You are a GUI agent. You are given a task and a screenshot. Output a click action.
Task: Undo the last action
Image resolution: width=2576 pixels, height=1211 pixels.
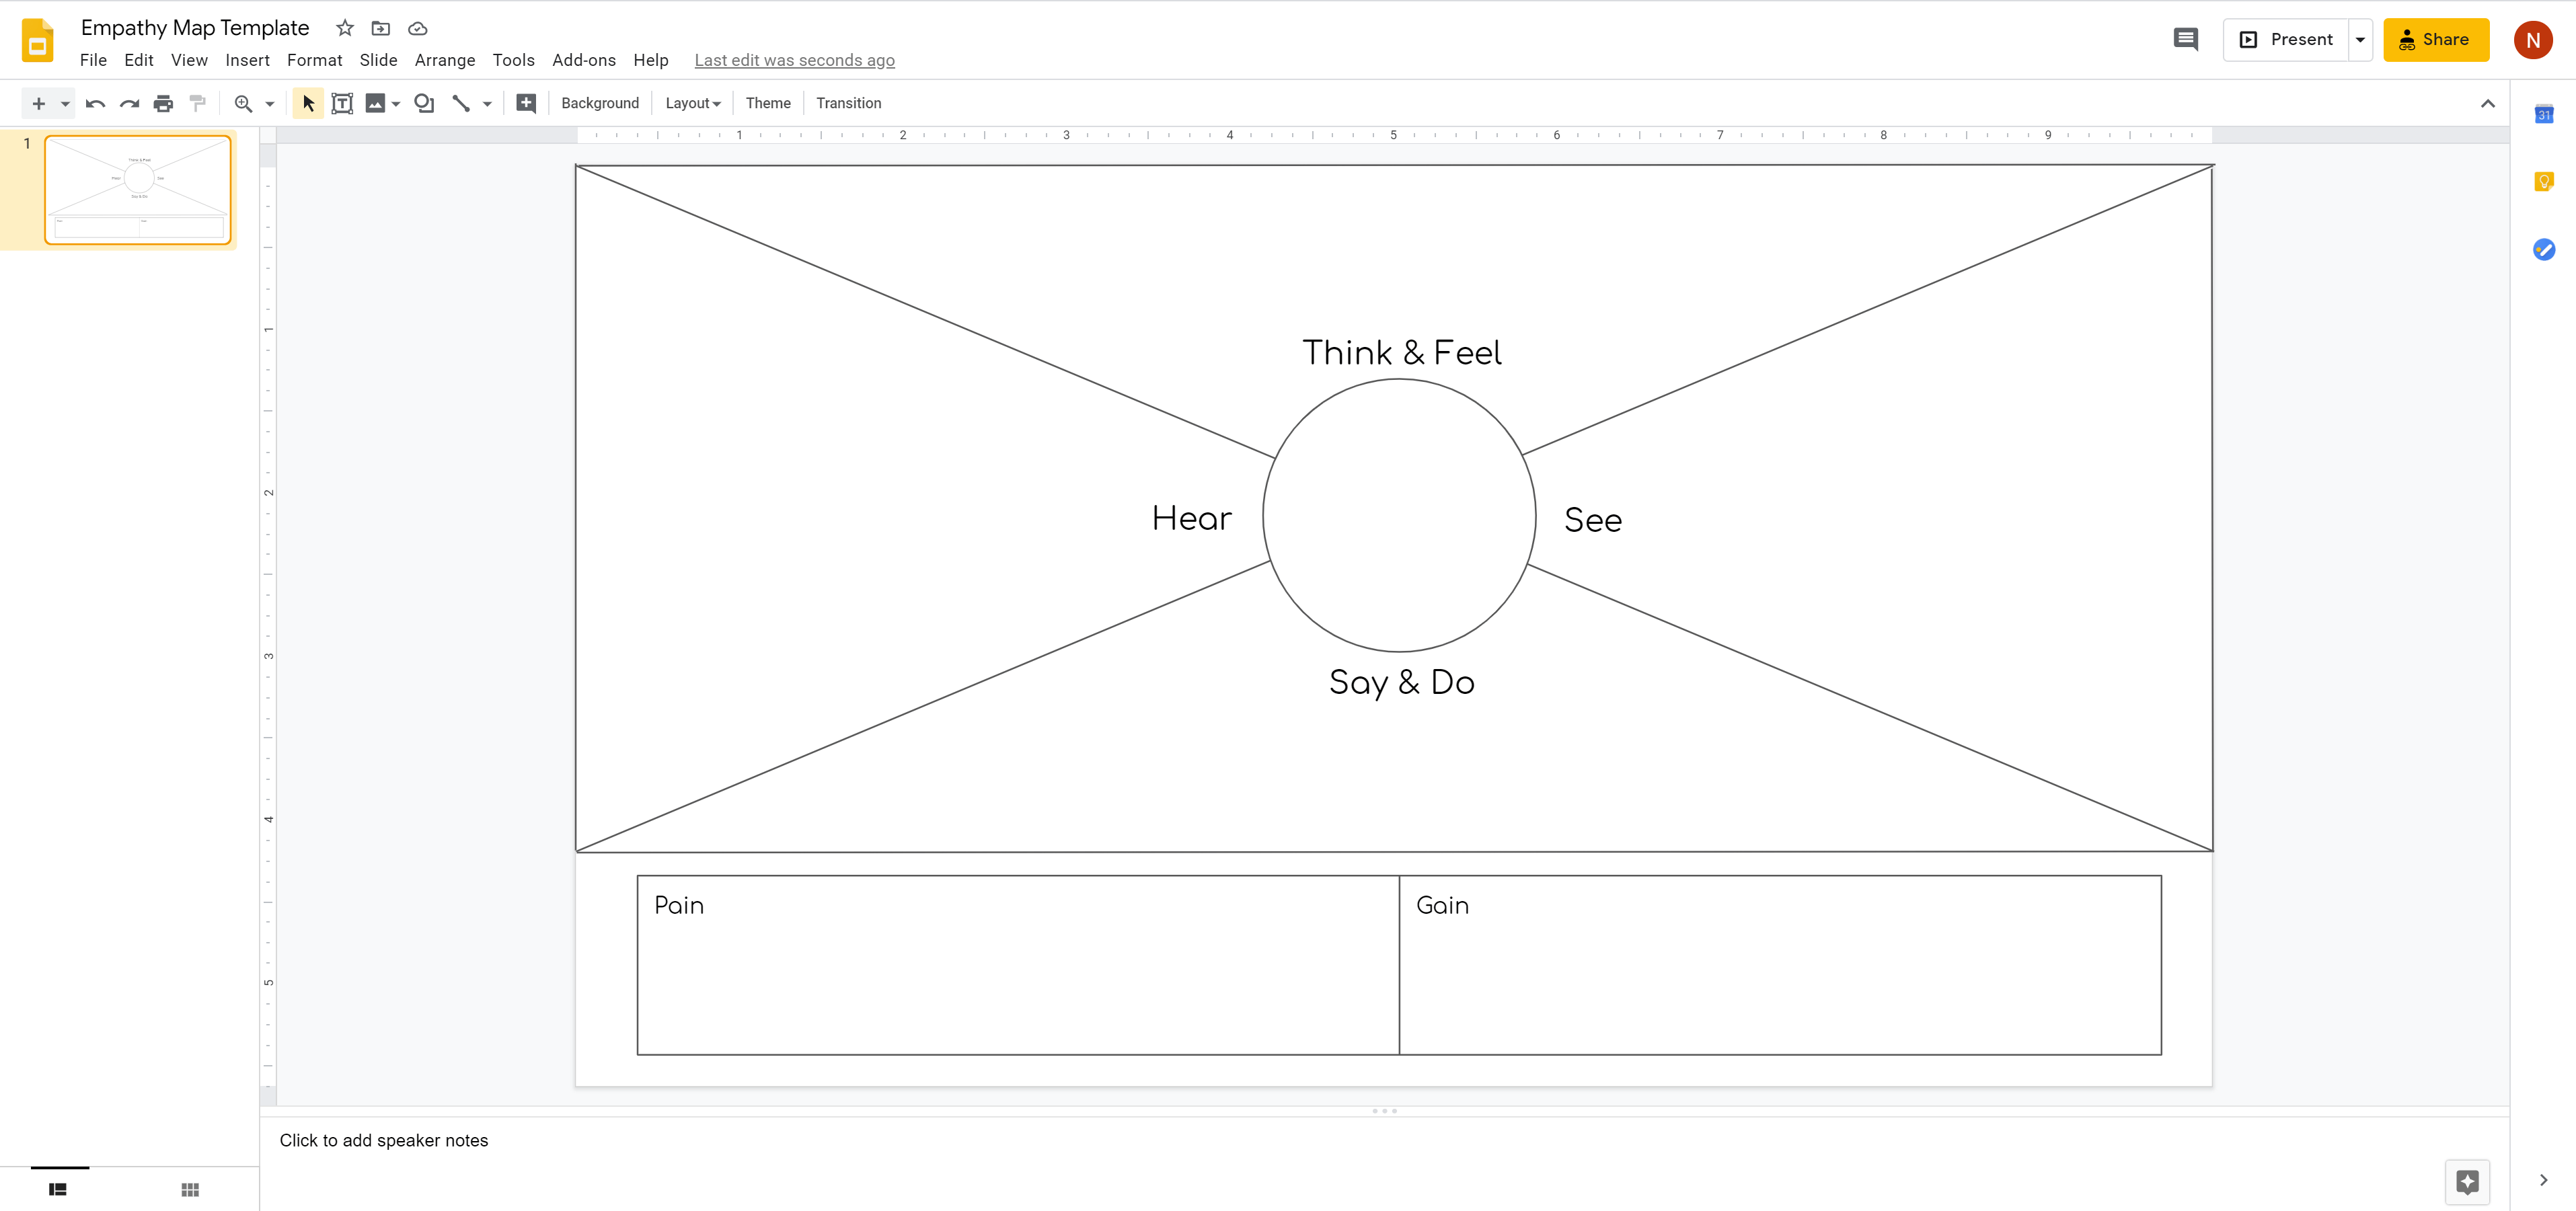point(96,103)
